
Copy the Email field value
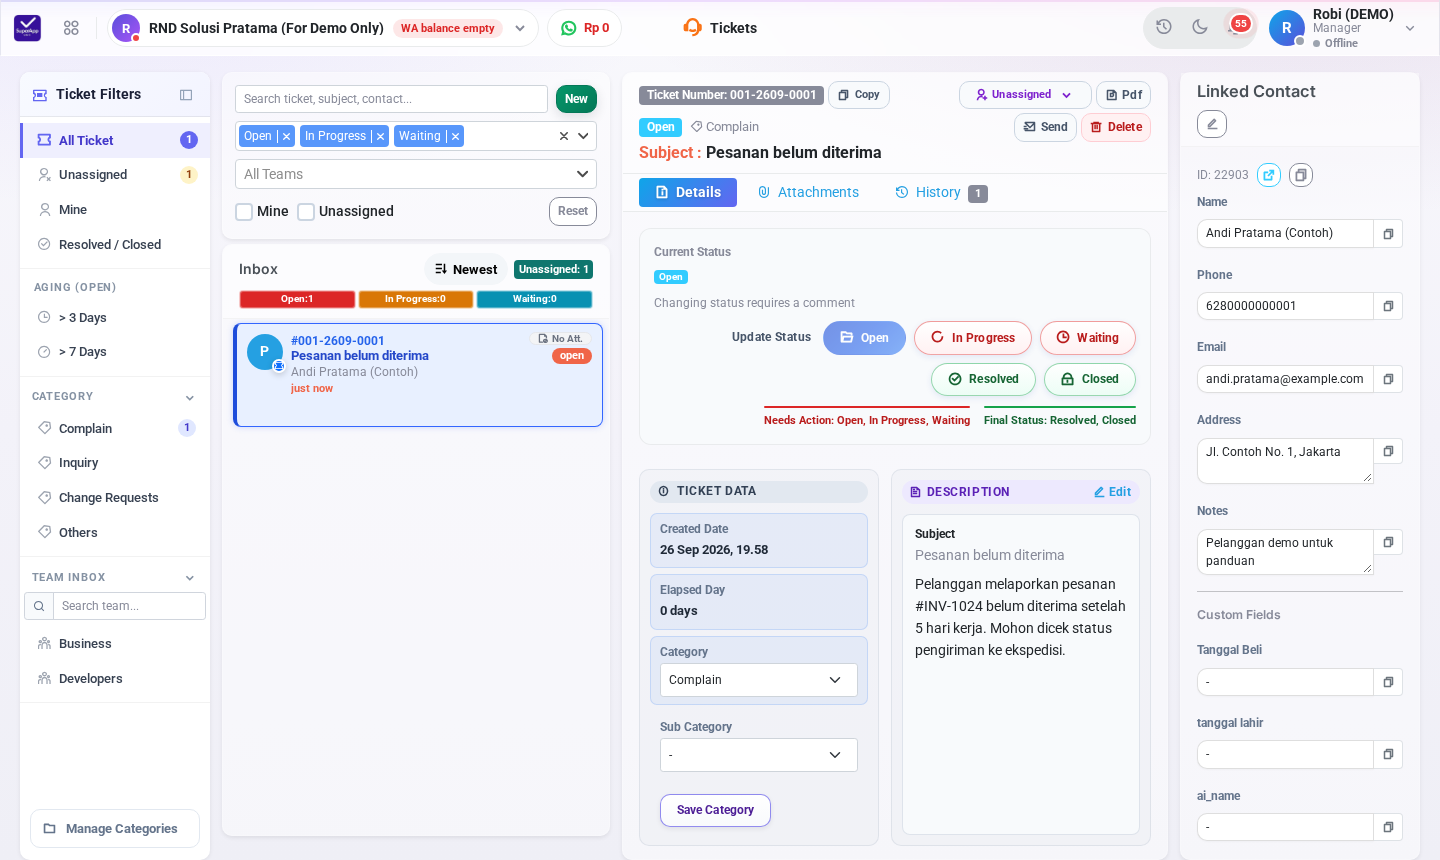(x=1388, y=379)
